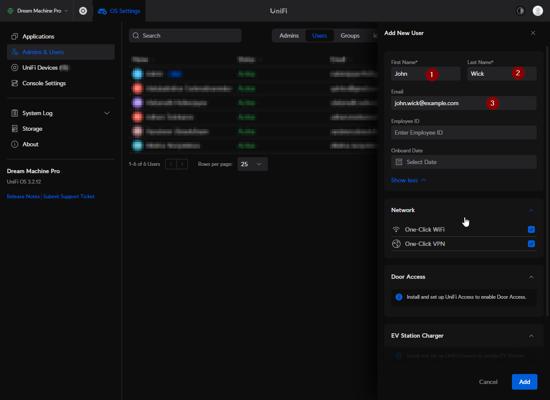
Task: Click the Cancel button
Action: 488,382
